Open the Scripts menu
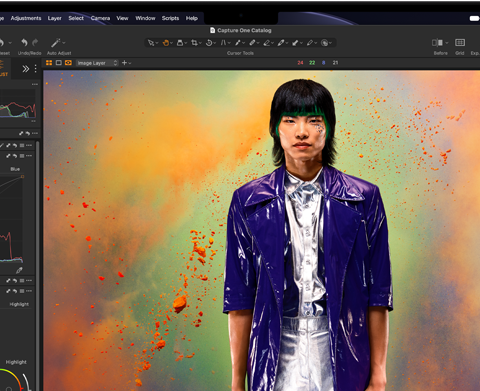 170,18
